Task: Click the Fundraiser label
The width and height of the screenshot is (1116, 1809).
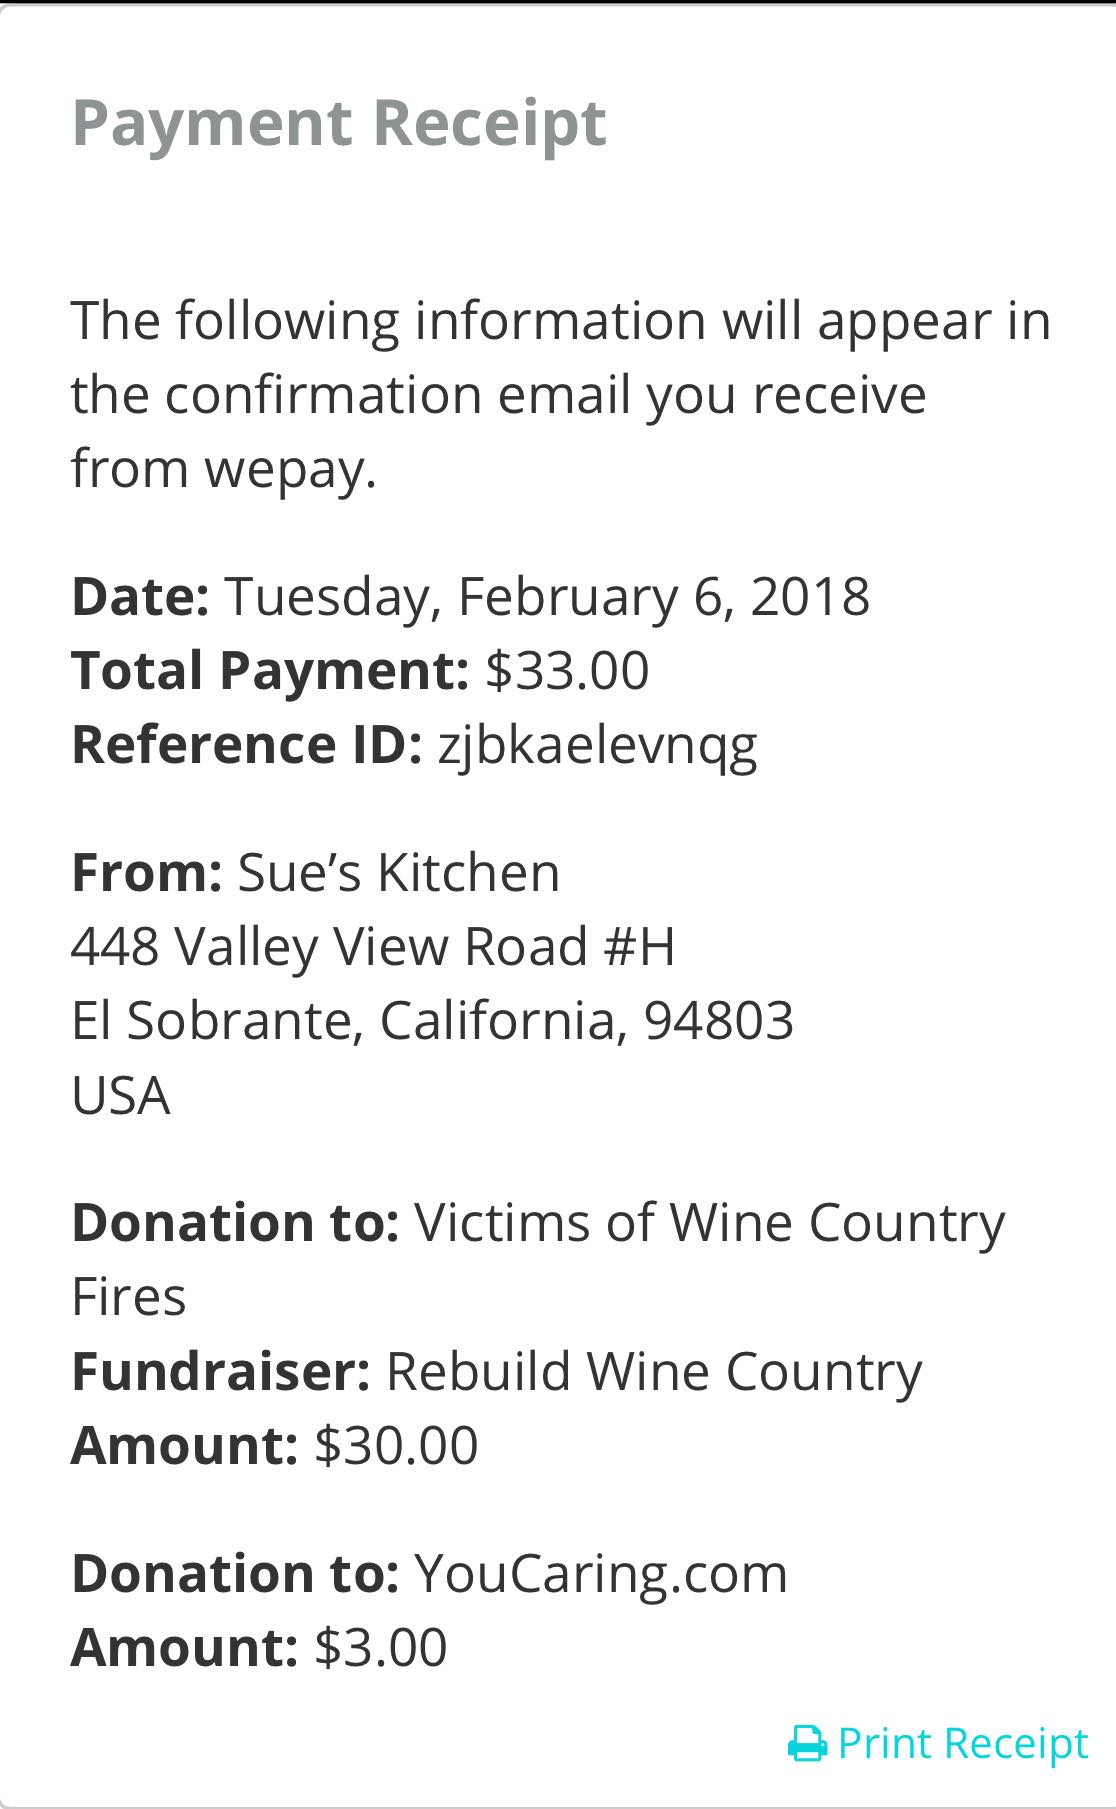Action: (221, 1371)
